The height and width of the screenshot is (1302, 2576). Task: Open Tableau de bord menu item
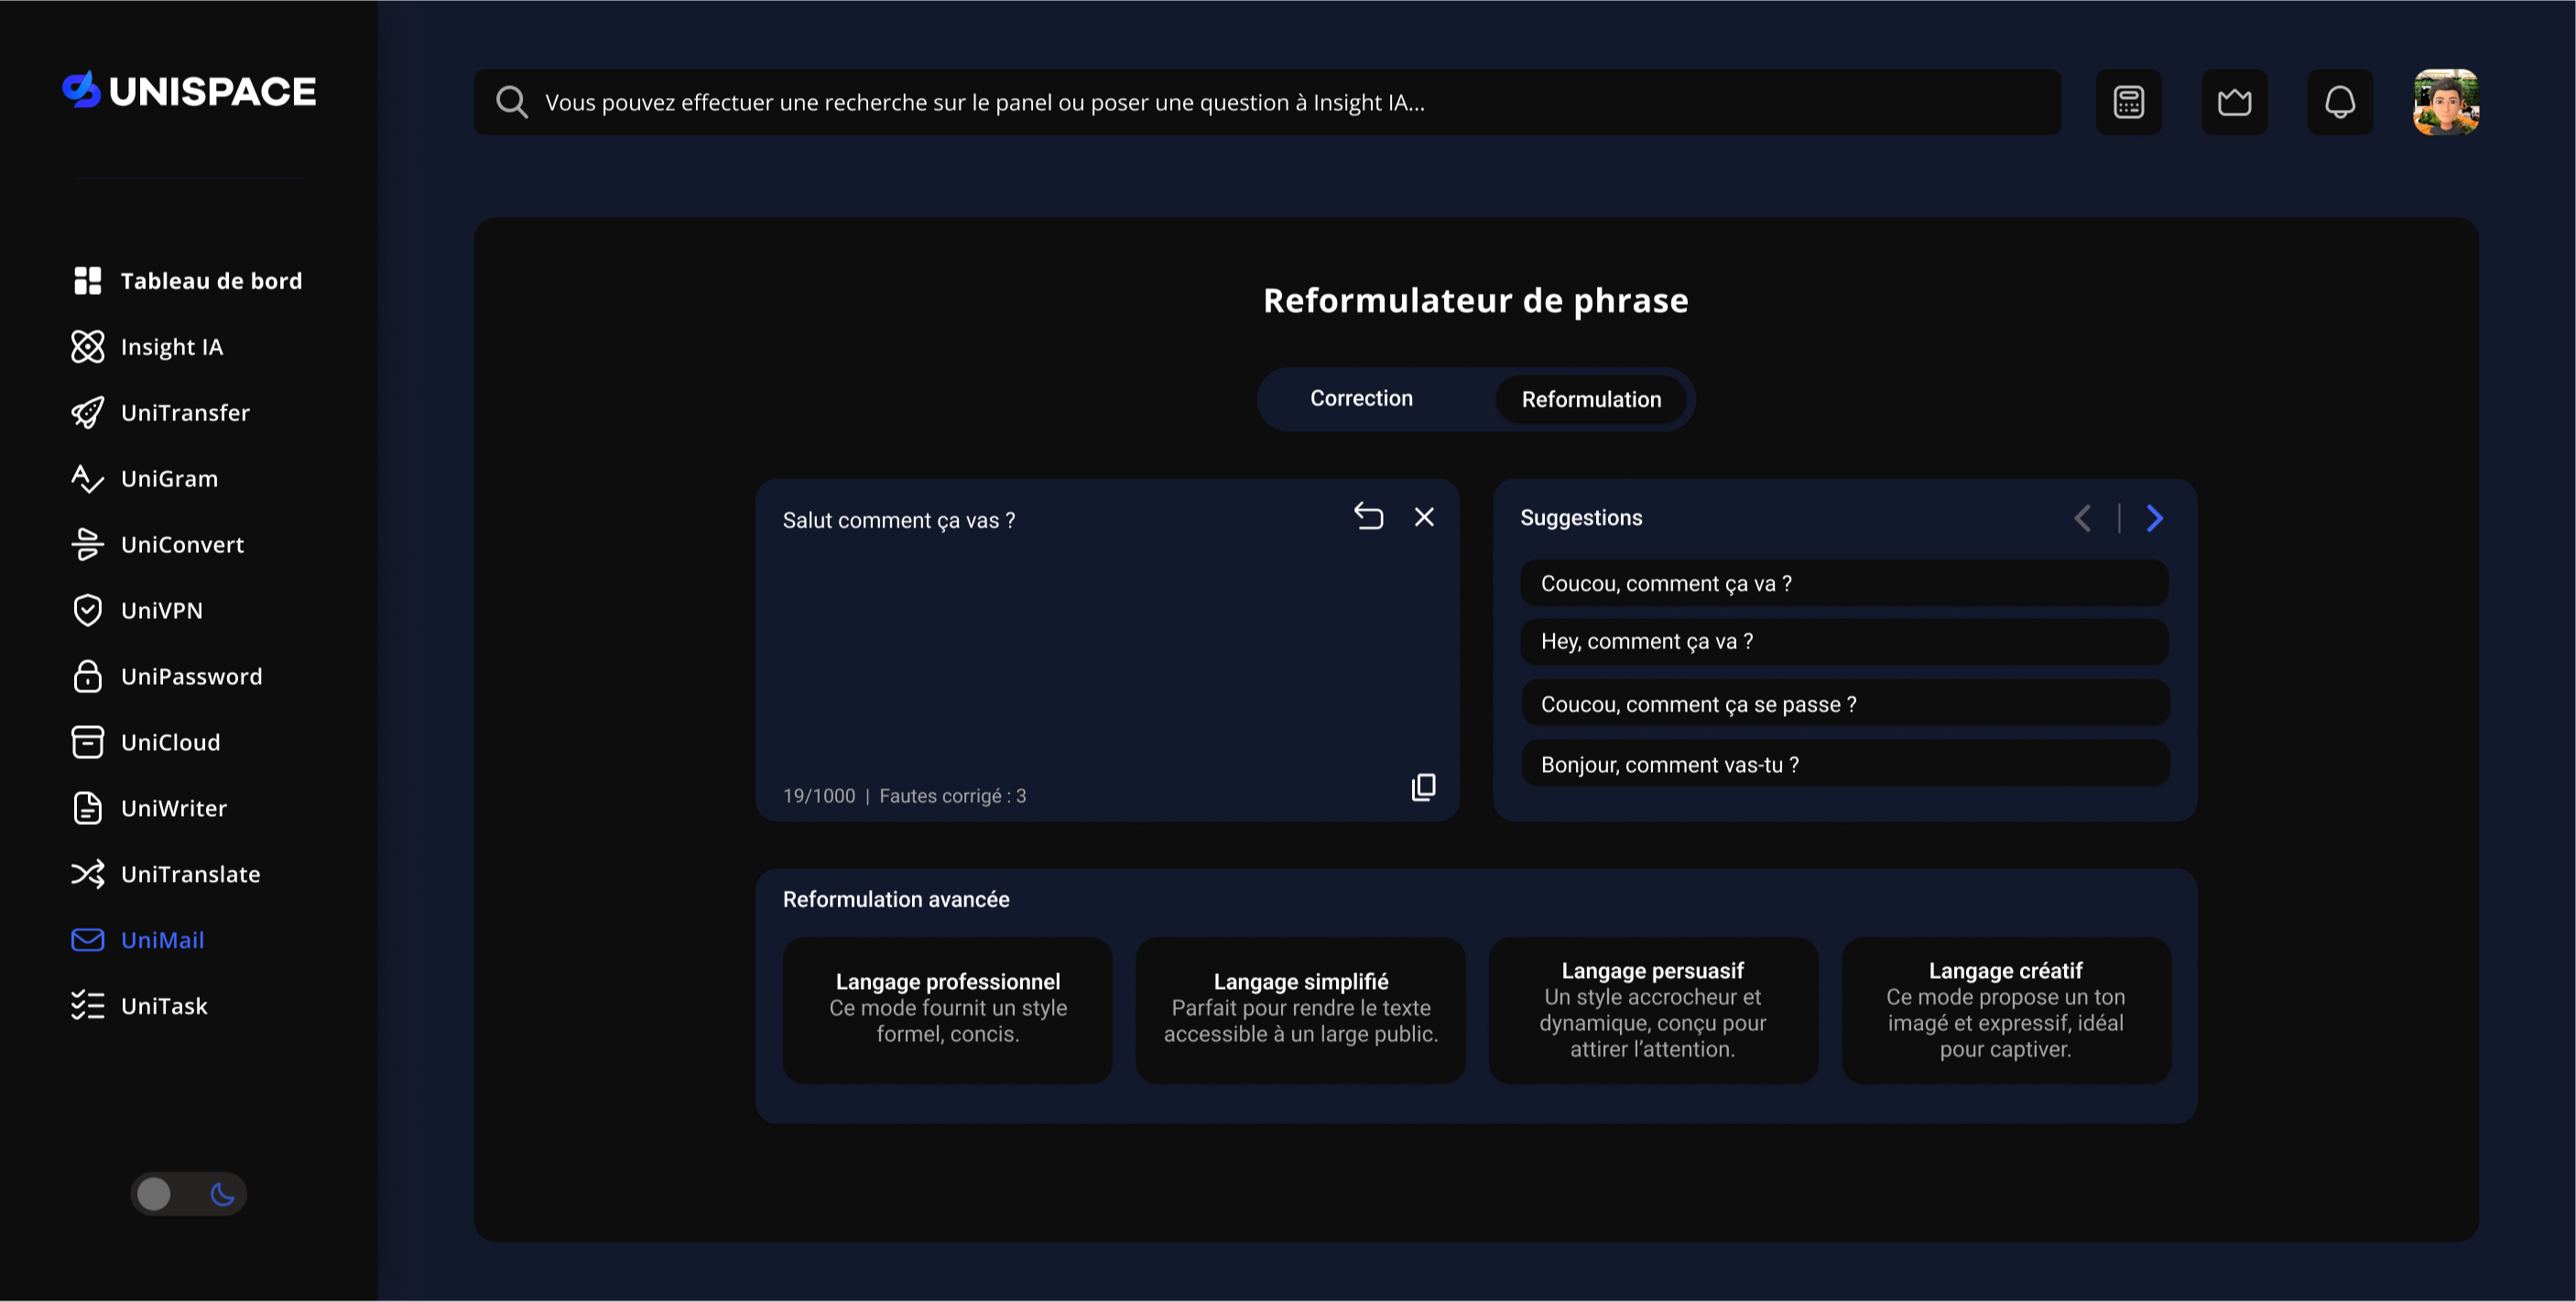click(188, 281)
